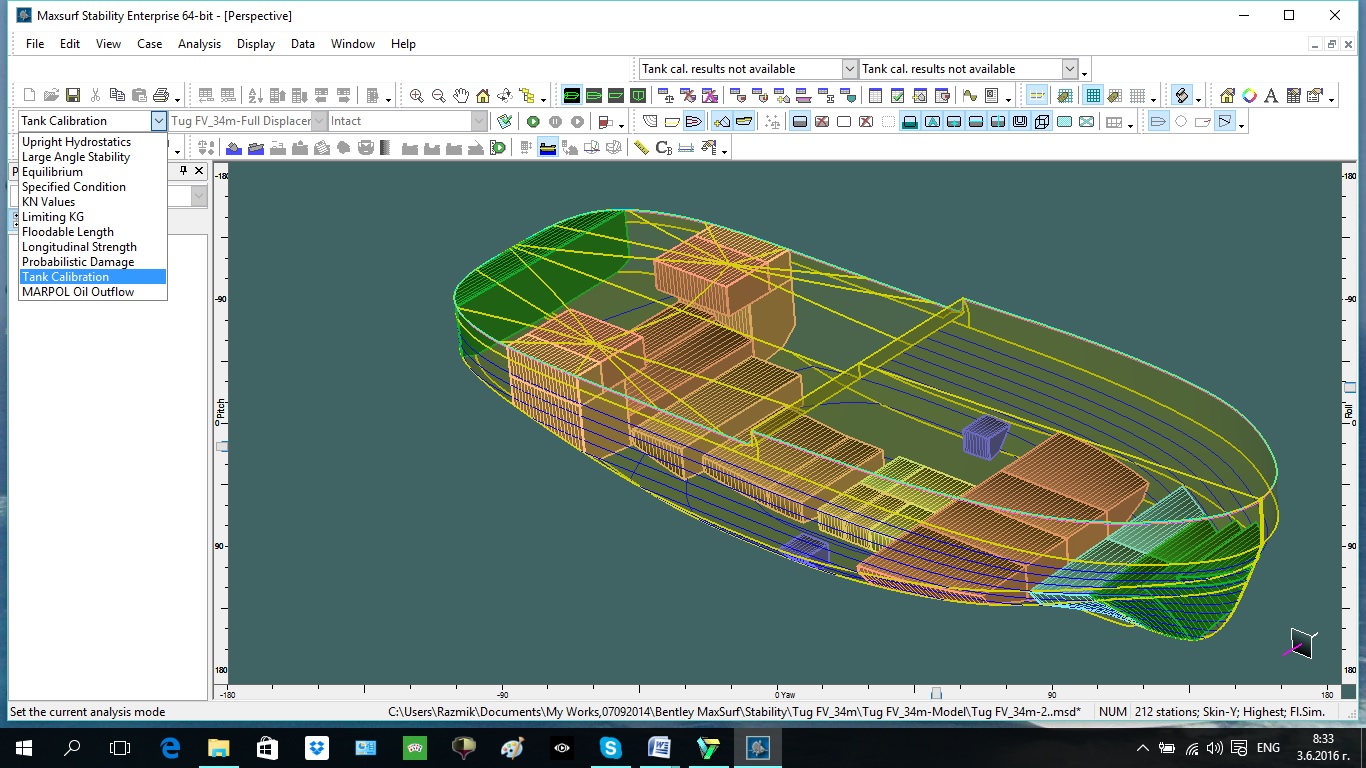Click the Print icon in toolbar
Image resolution: width=1366 pixels, height=768 pixels.
[x=160, y=96]
